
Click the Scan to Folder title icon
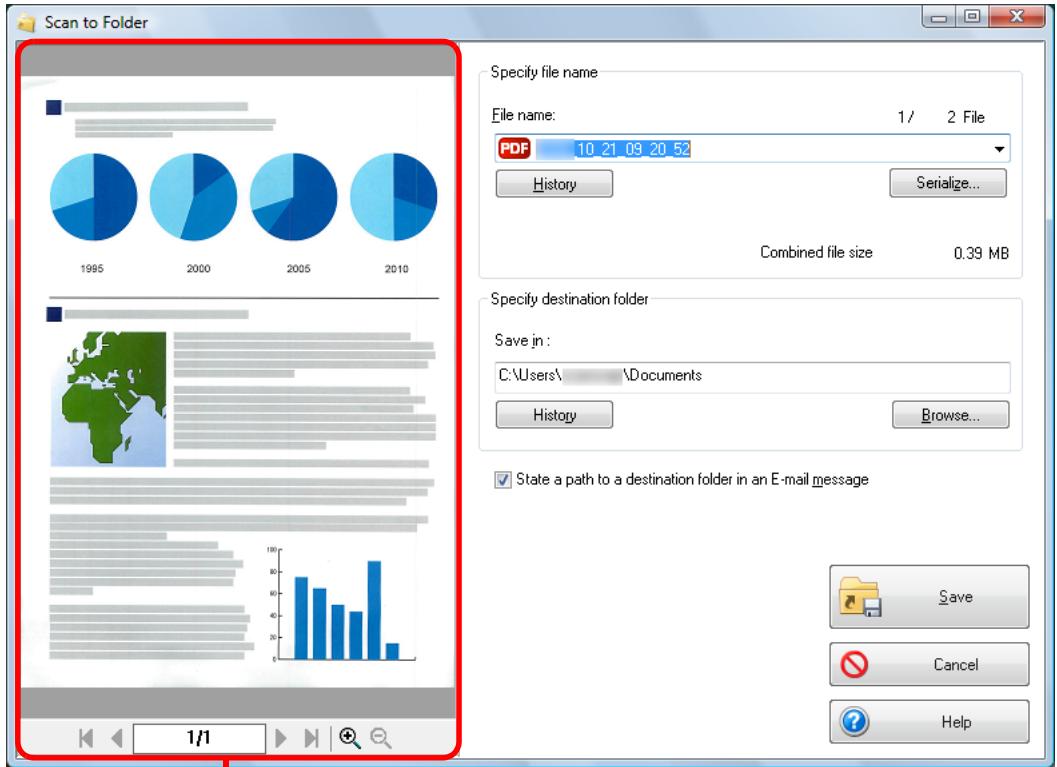[27, 23]
